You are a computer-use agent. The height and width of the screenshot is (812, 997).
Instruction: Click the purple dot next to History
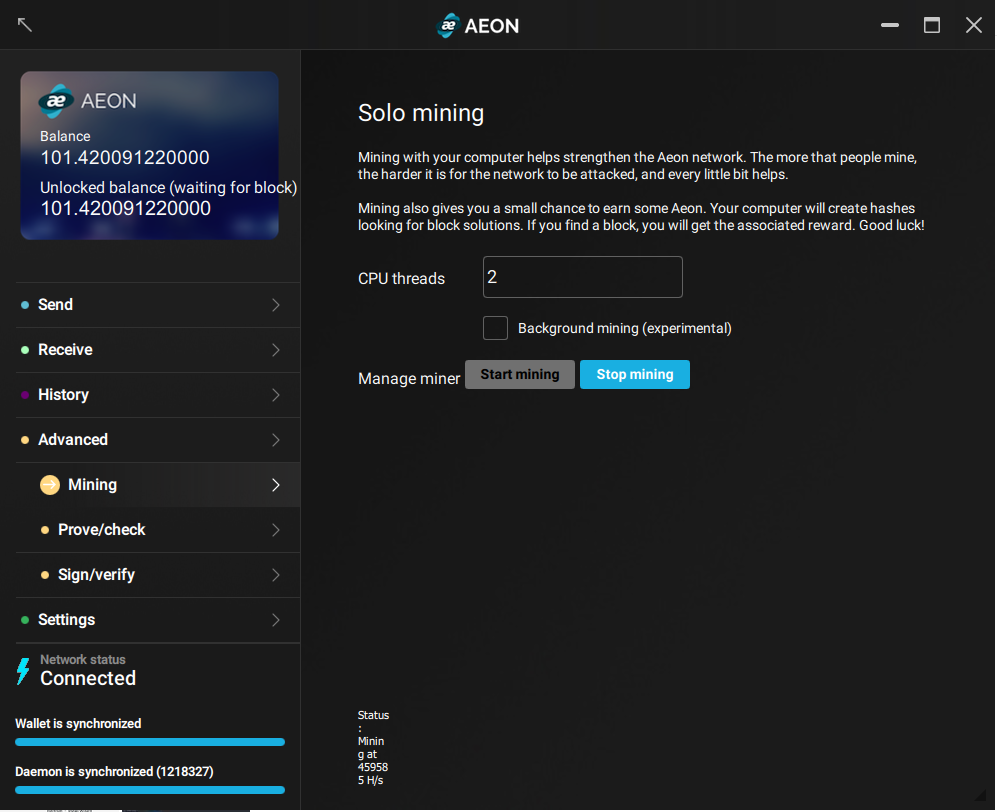pyautogui.click(x=25, y=395)
